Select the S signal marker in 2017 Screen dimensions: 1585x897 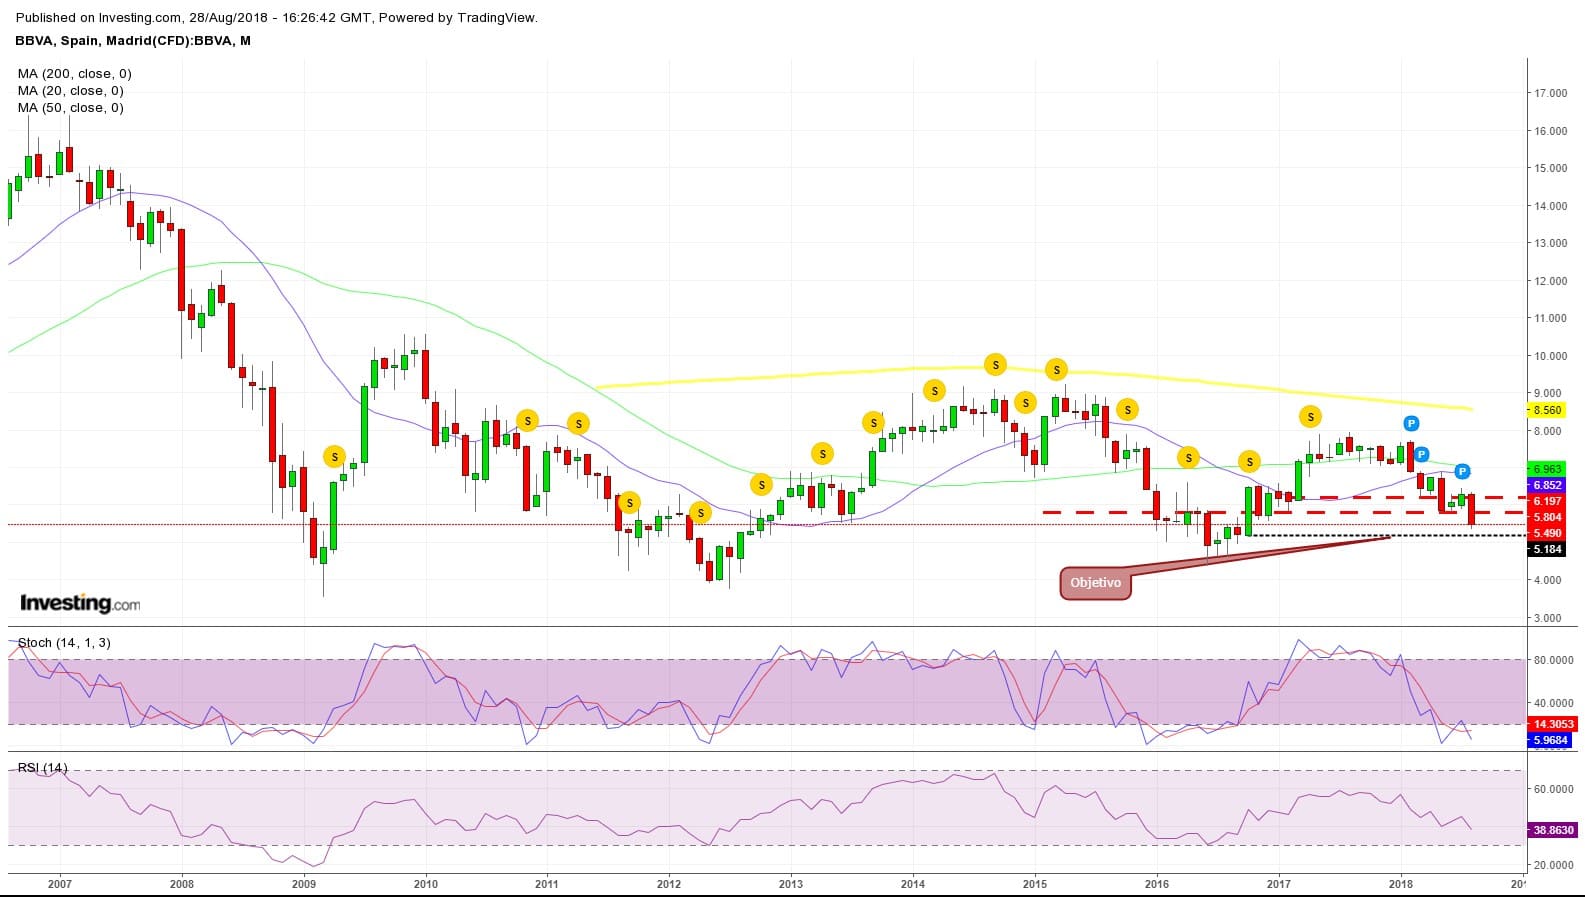point(1310,416)
